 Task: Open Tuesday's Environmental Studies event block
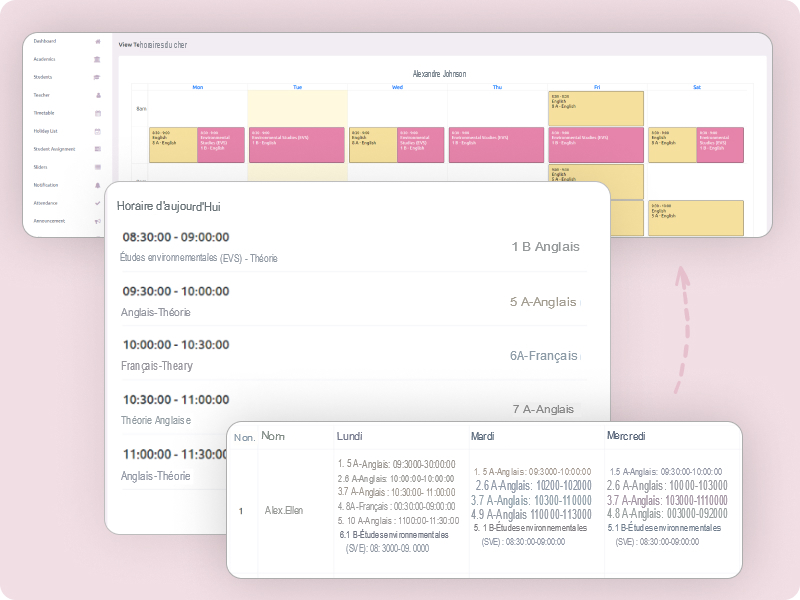297,144
